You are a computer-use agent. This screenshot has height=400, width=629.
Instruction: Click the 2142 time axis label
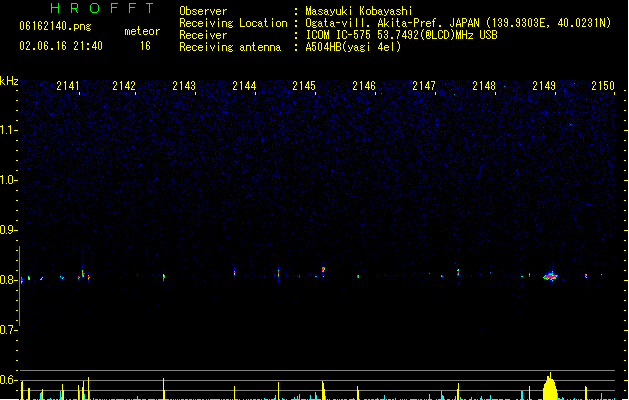(x=124, y=86)
